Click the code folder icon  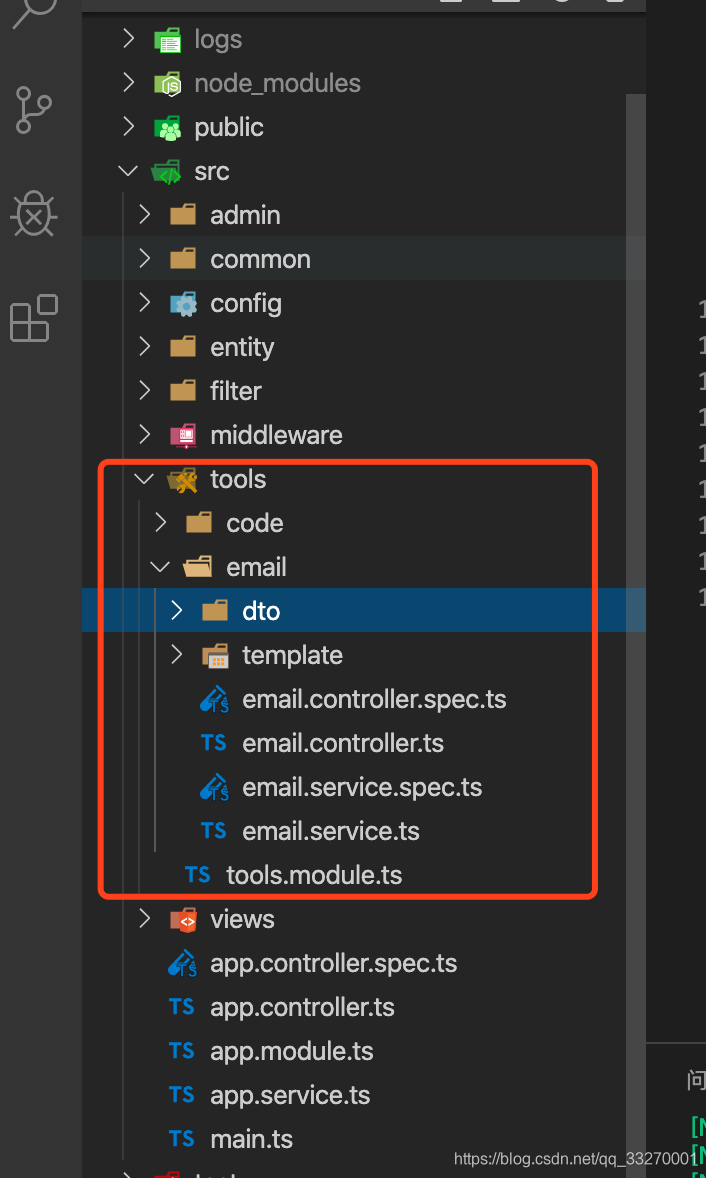click(200, 523)
